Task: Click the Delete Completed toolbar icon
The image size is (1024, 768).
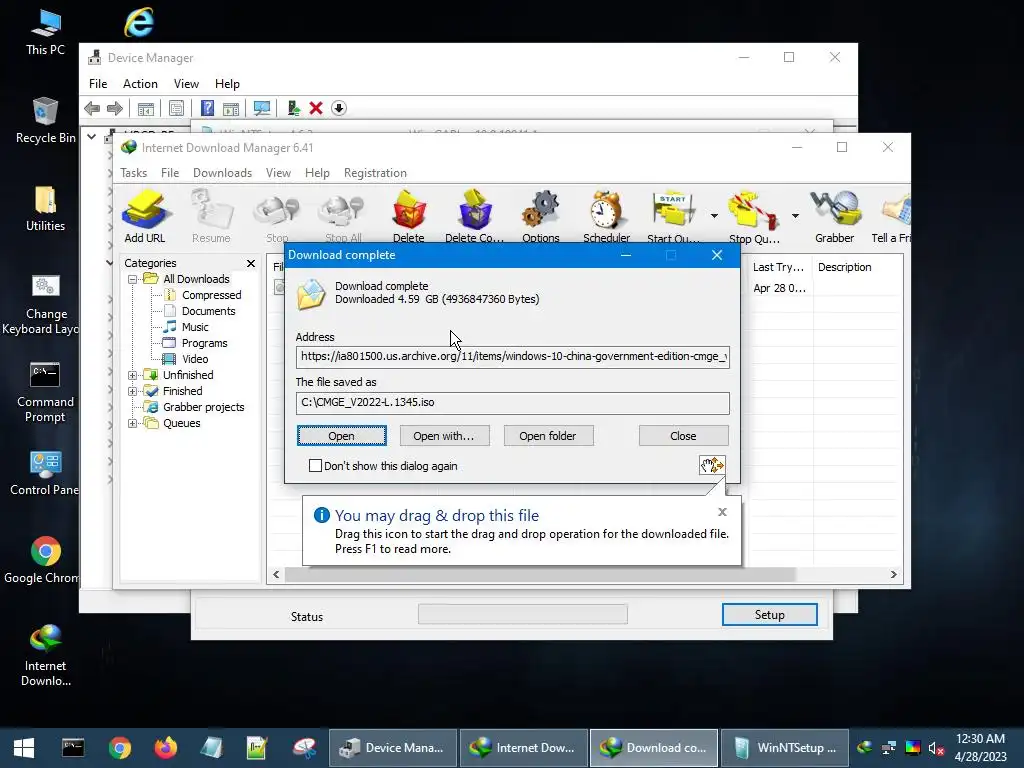Action: (x=475, y=216)
